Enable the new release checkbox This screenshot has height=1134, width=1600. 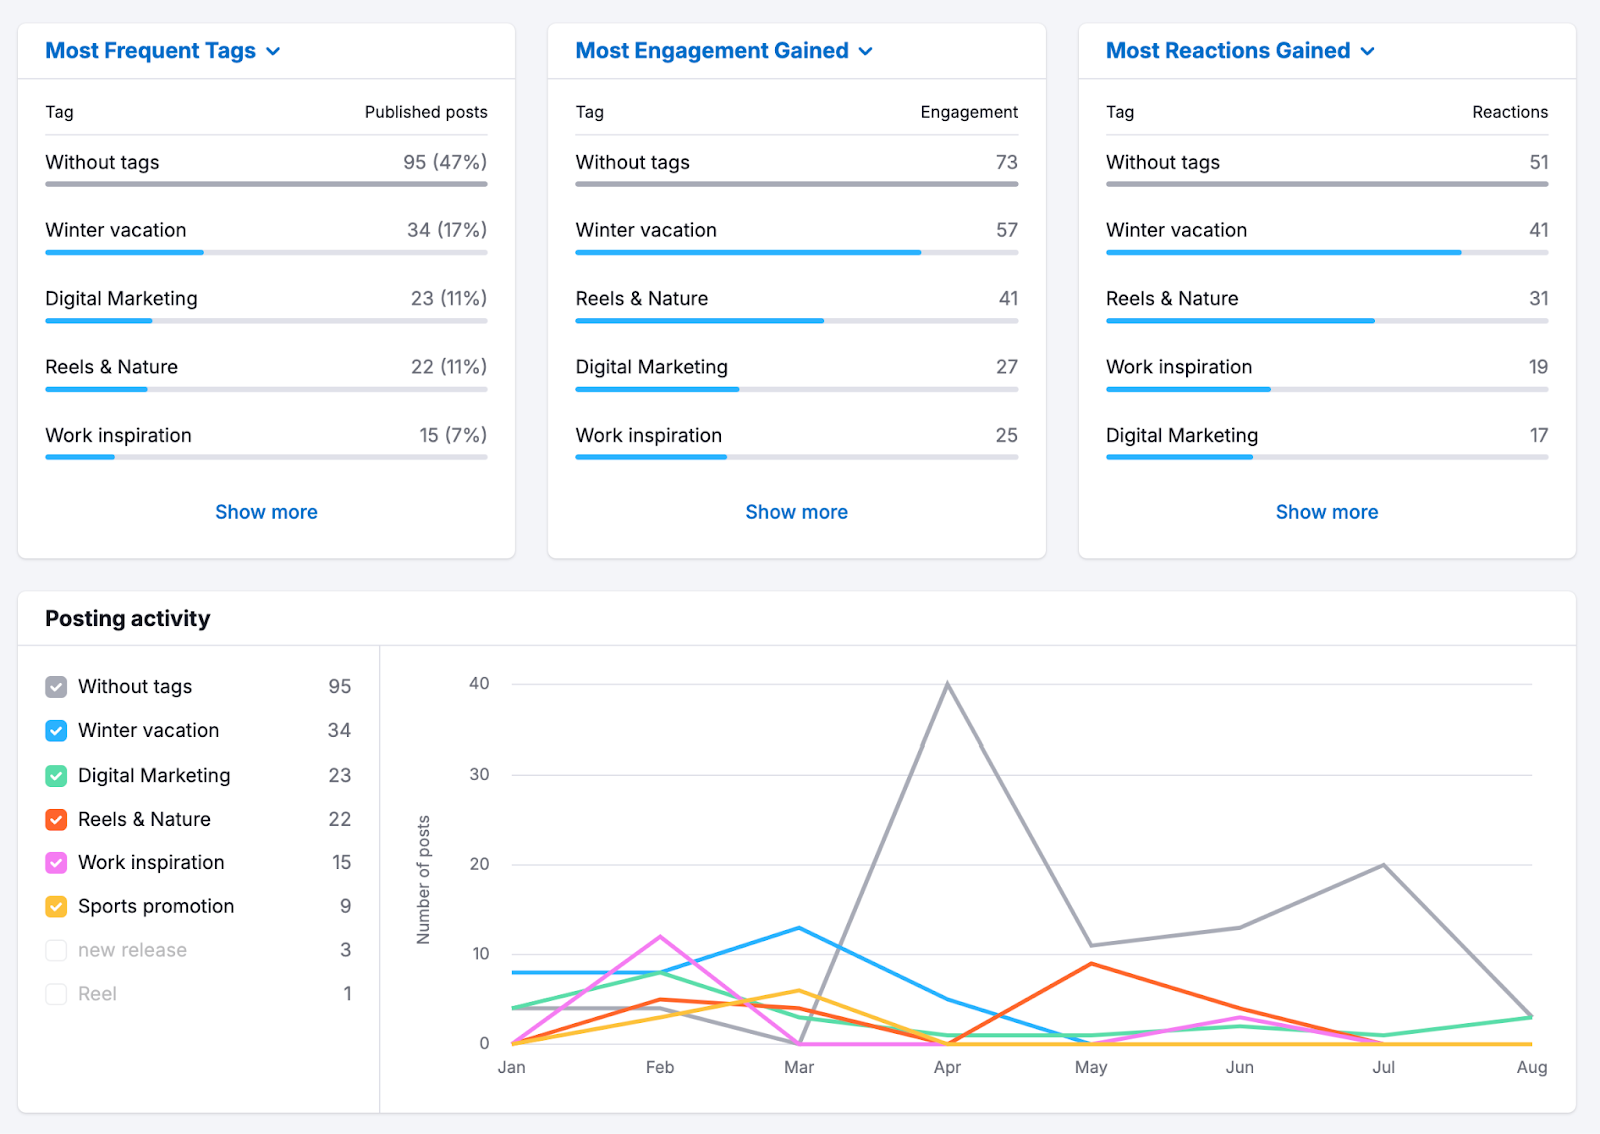(x=56, y=951)
